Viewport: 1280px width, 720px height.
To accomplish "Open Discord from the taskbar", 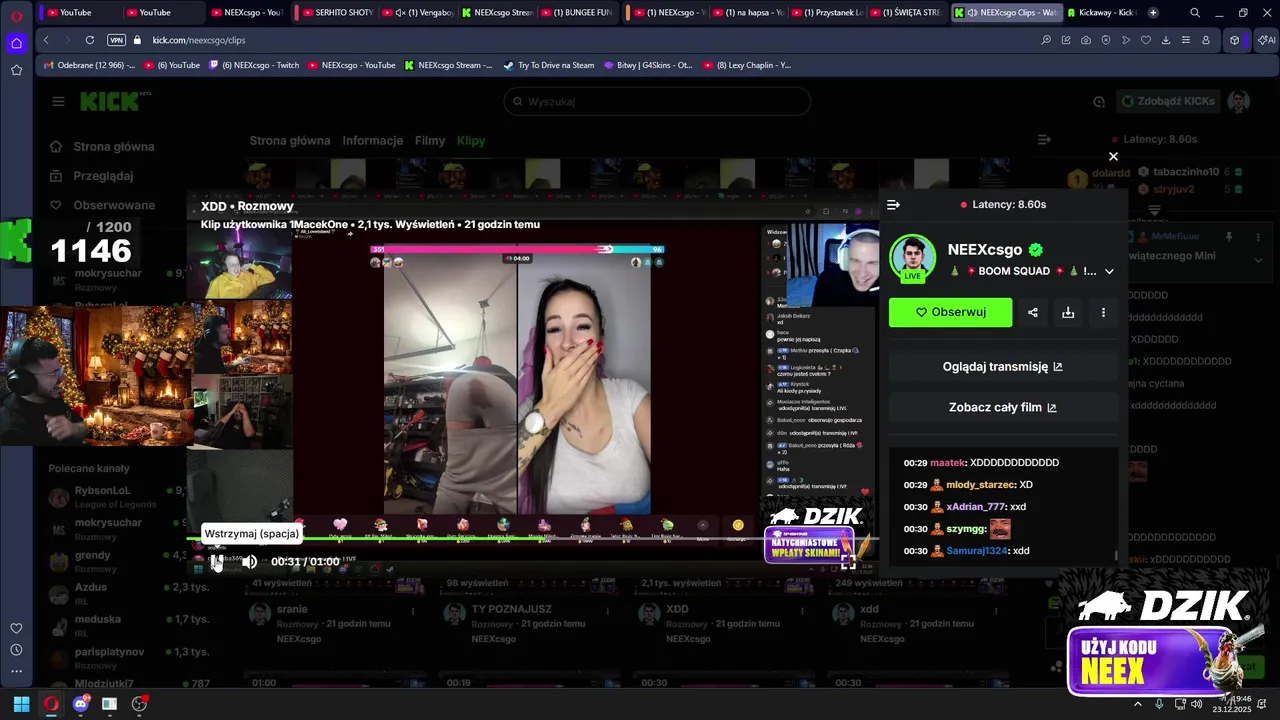I will point(81,704).
